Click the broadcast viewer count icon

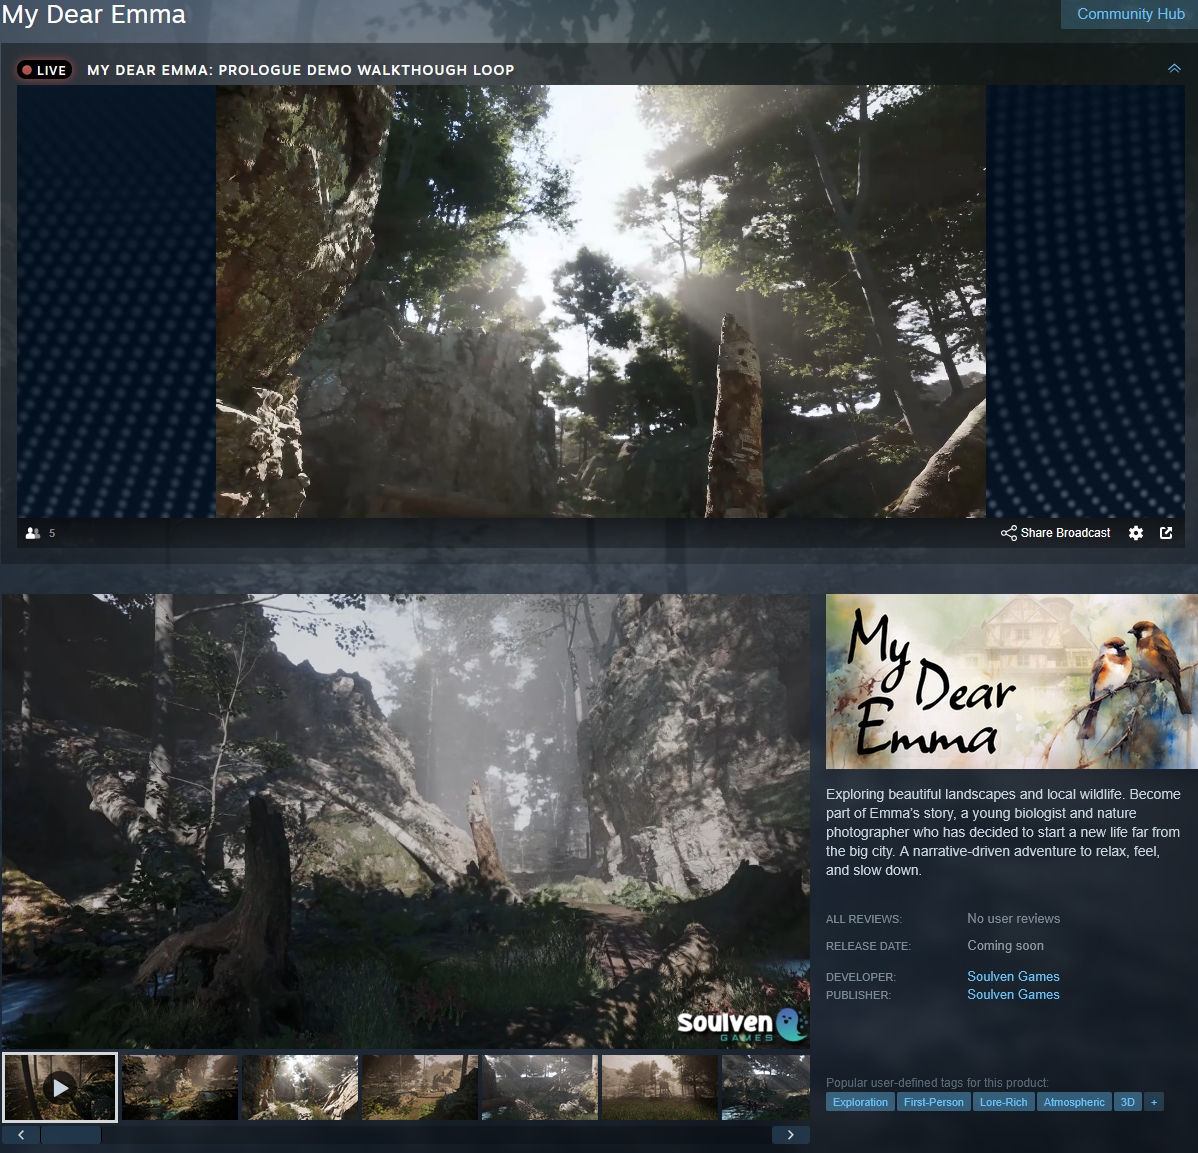click(33, 533)
